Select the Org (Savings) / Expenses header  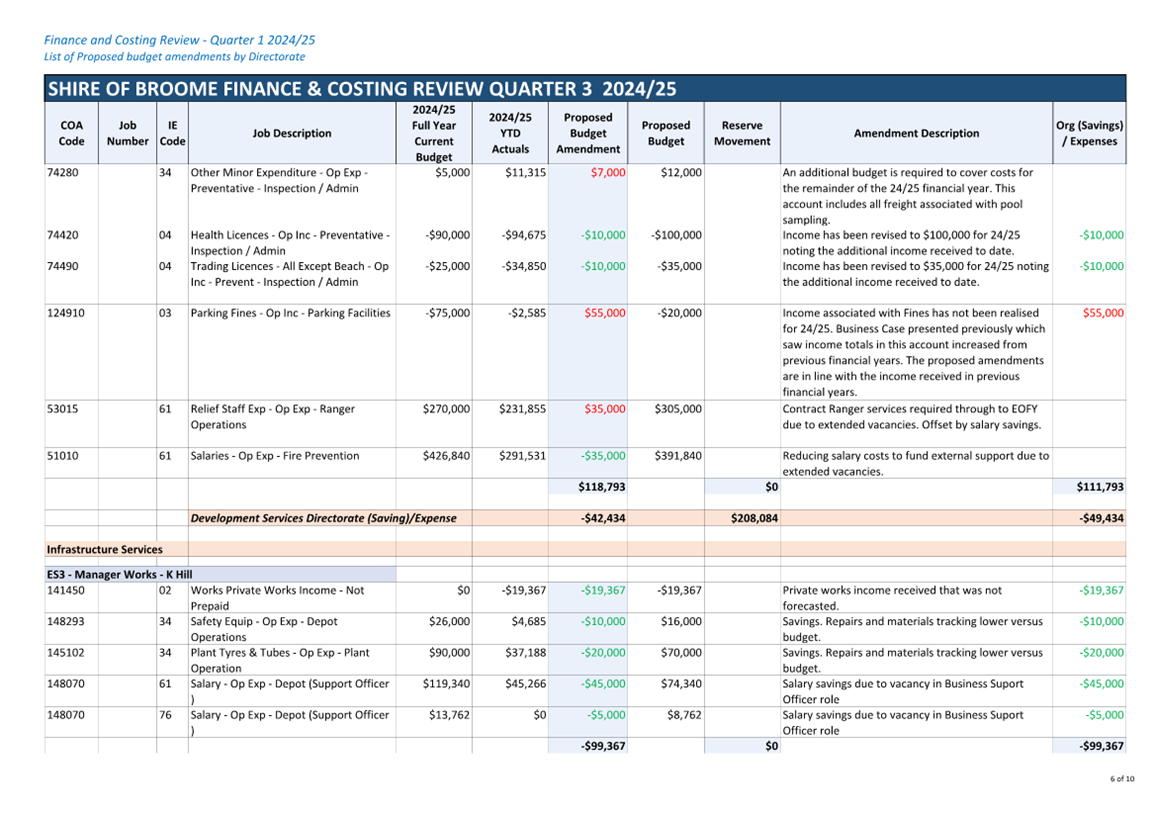pos(1089,133)
